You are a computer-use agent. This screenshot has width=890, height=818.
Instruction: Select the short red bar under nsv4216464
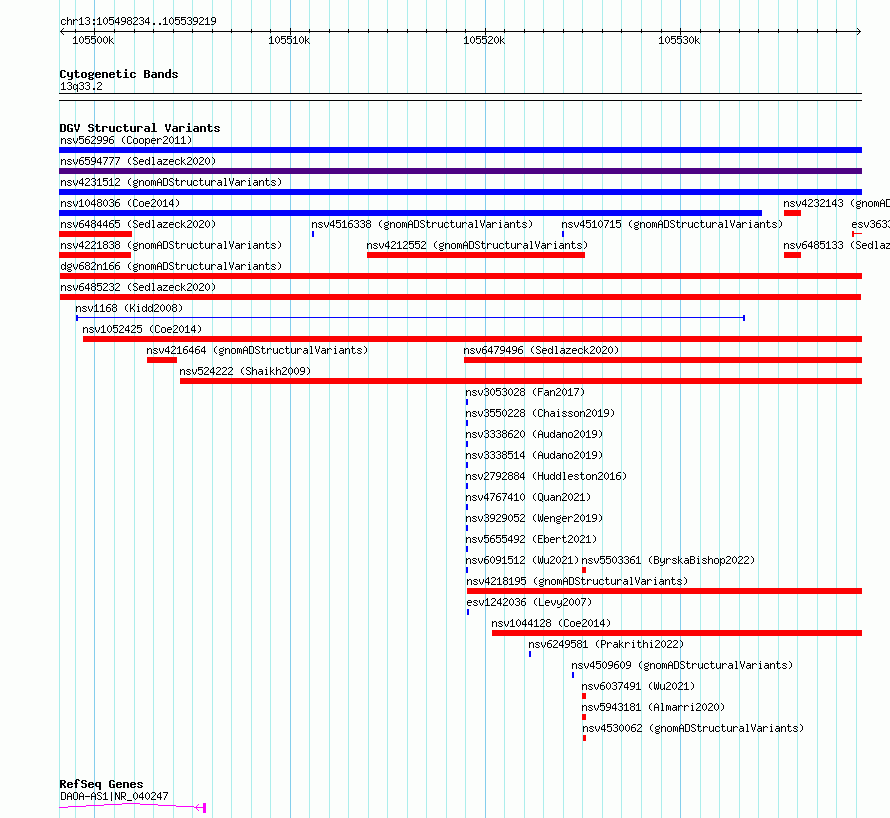pyautogui.click(x=162, y=360)
